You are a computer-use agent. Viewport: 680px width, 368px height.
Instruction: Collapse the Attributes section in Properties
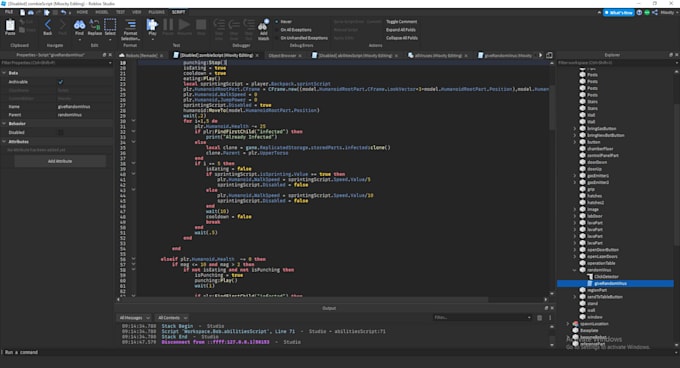coord(4,142)
